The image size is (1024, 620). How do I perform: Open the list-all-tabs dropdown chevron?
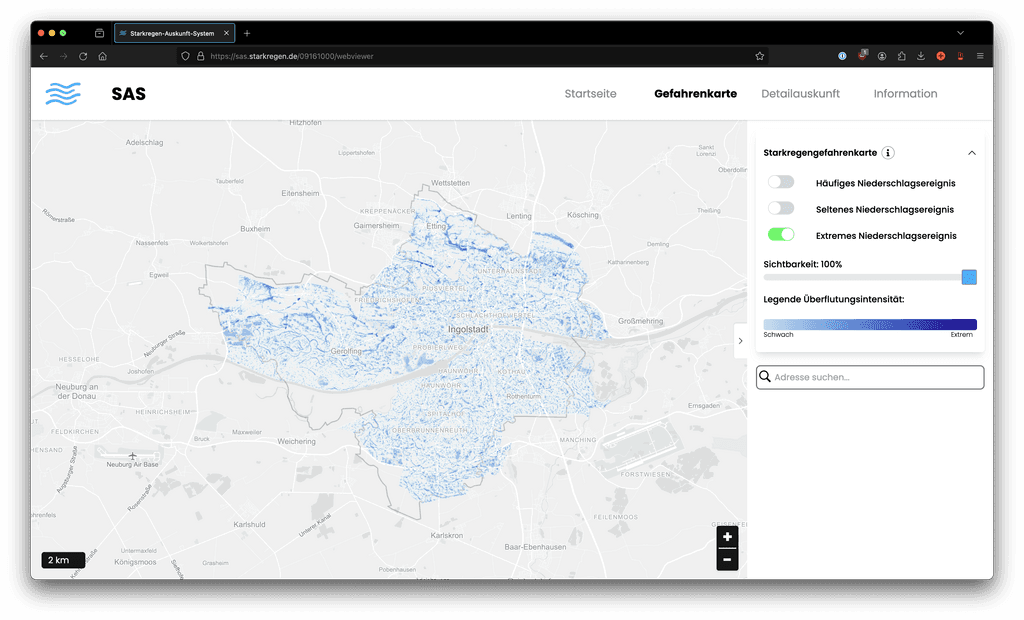click(960, 33)
